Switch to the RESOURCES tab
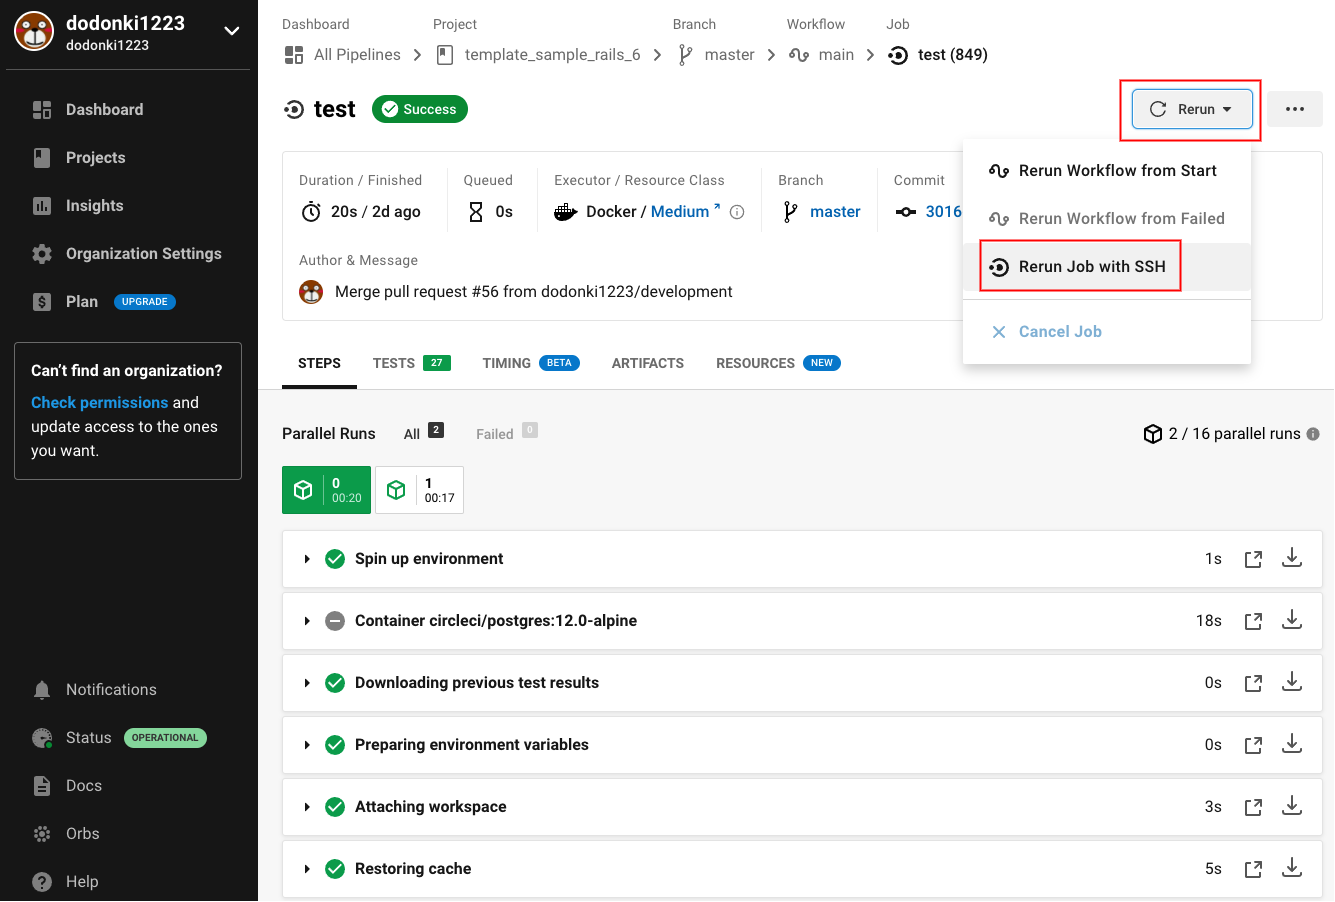 [778, 364]
